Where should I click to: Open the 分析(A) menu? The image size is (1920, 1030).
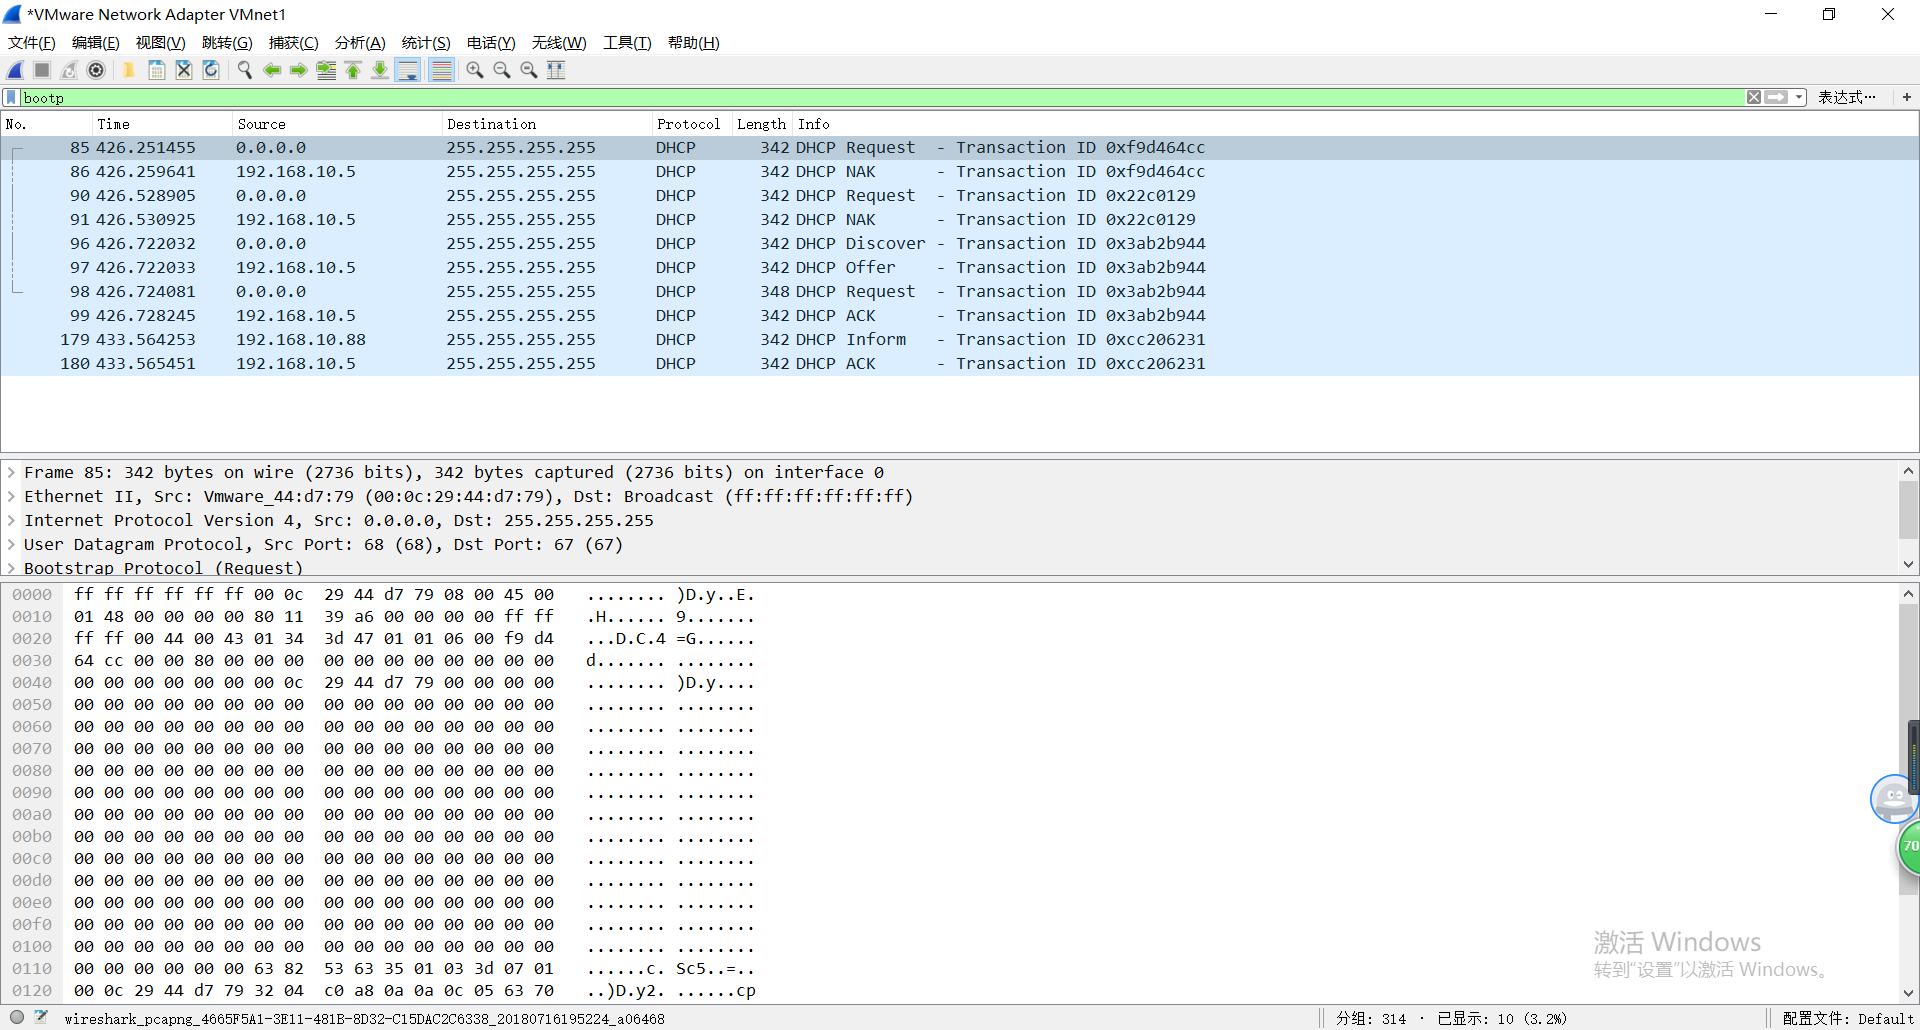tap(360, 43)
